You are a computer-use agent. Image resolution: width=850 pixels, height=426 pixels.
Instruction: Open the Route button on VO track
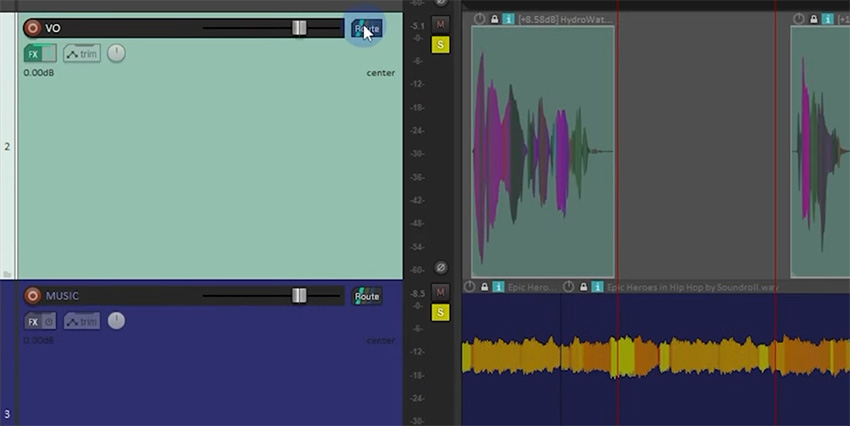pos(367,28)
